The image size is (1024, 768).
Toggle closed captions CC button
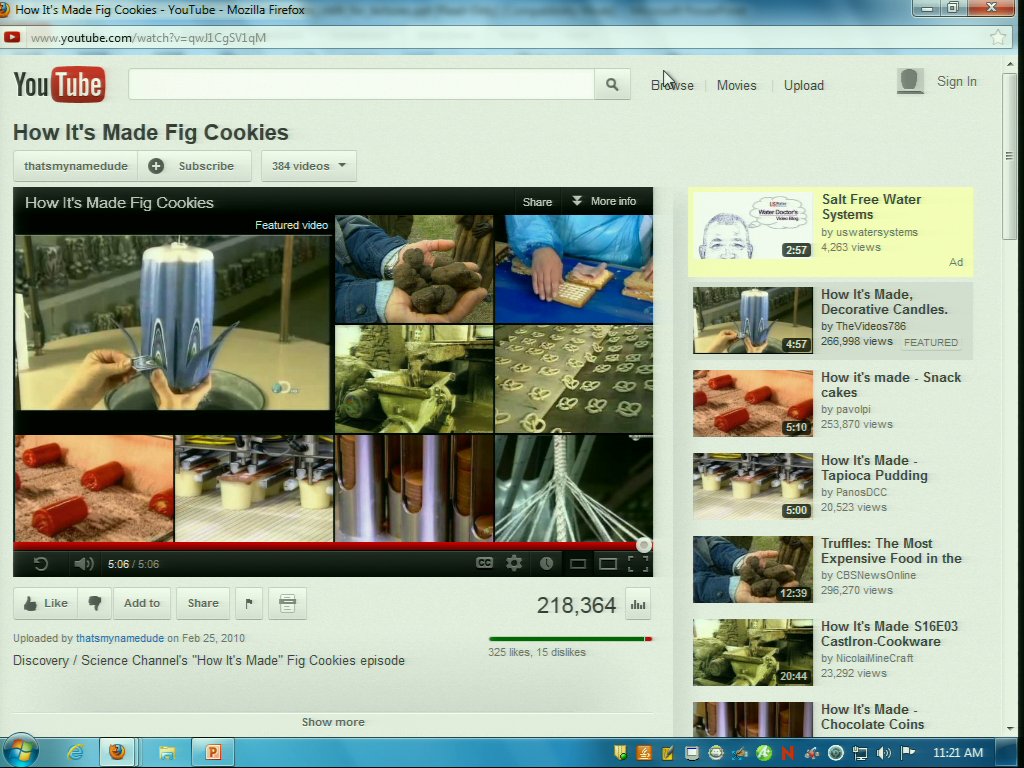(484, 563)
